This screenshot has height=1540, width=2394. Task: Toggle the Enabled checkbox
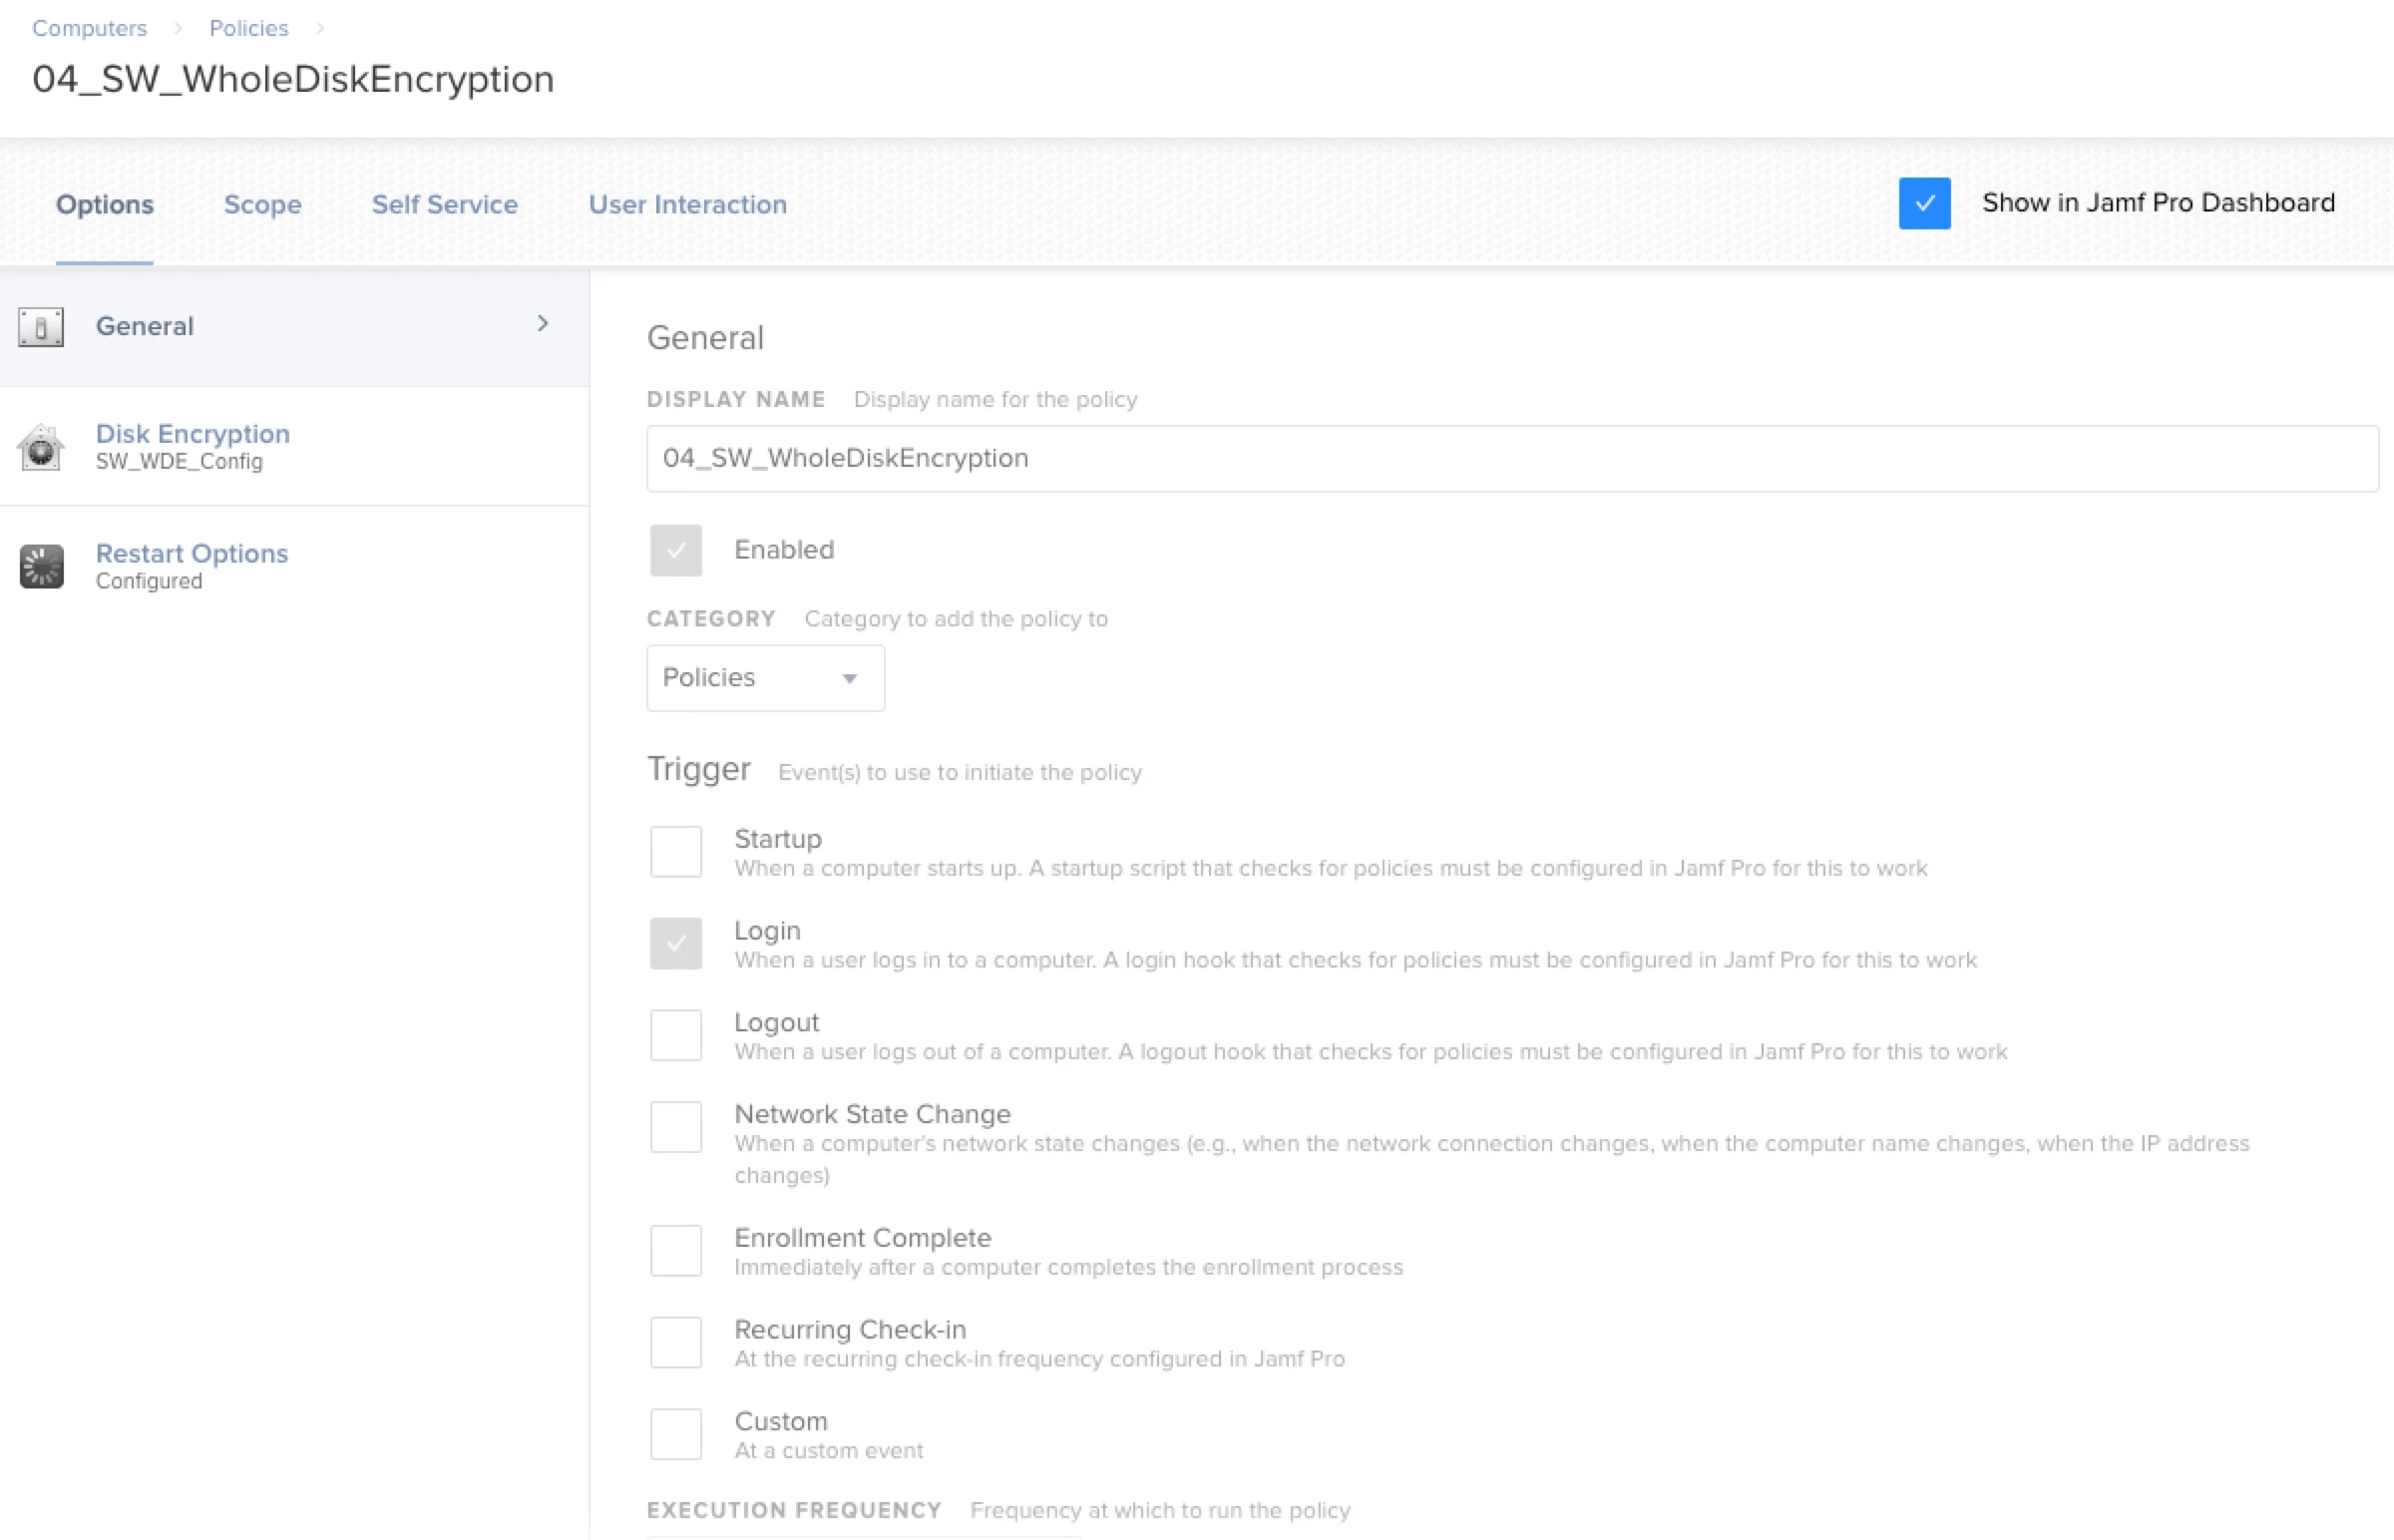(676, 550)
